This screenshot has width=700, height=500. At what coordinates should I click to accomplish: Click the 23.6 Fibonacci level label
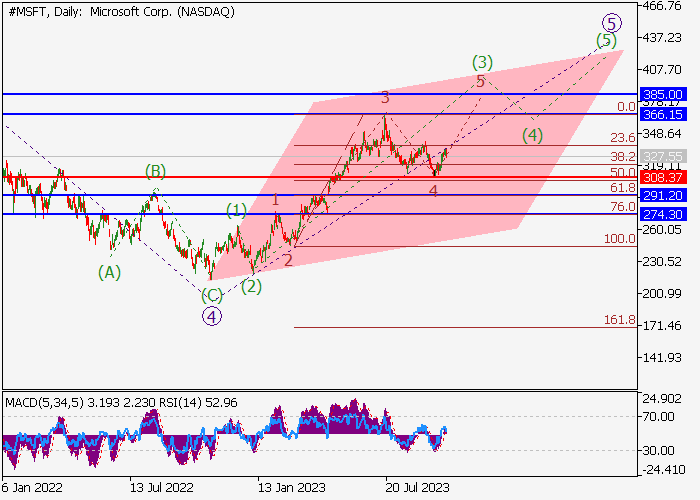622,138
